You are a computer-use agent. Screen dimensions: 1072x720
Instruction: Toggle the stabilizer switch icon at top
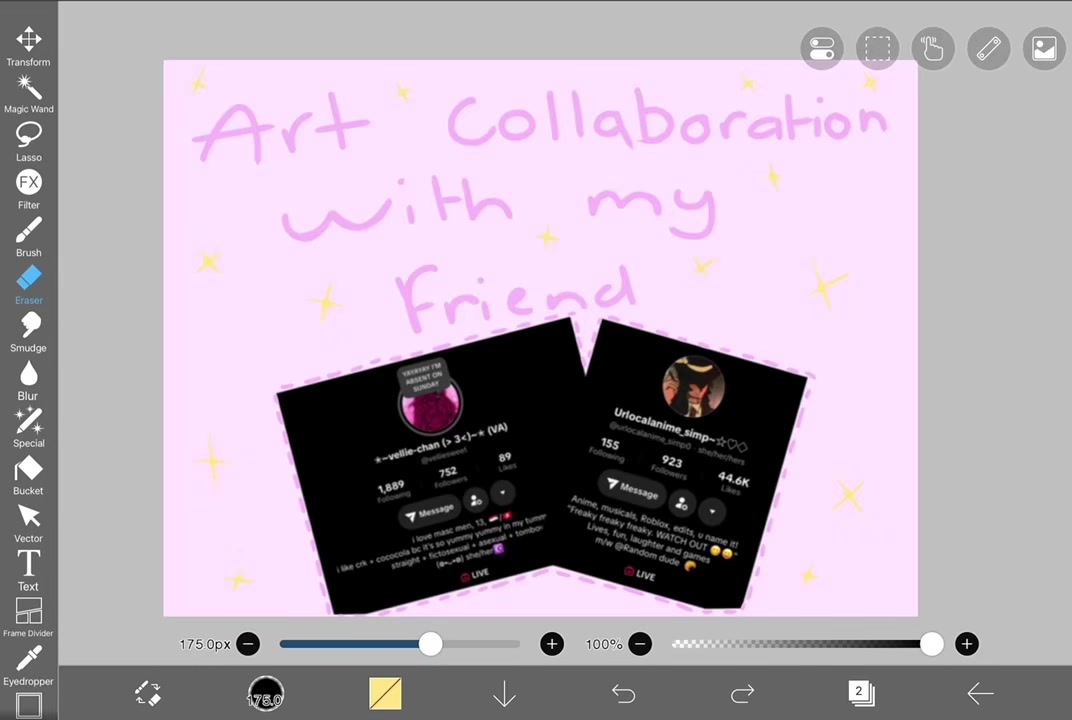pyautogui.click(x=822, y=49)
